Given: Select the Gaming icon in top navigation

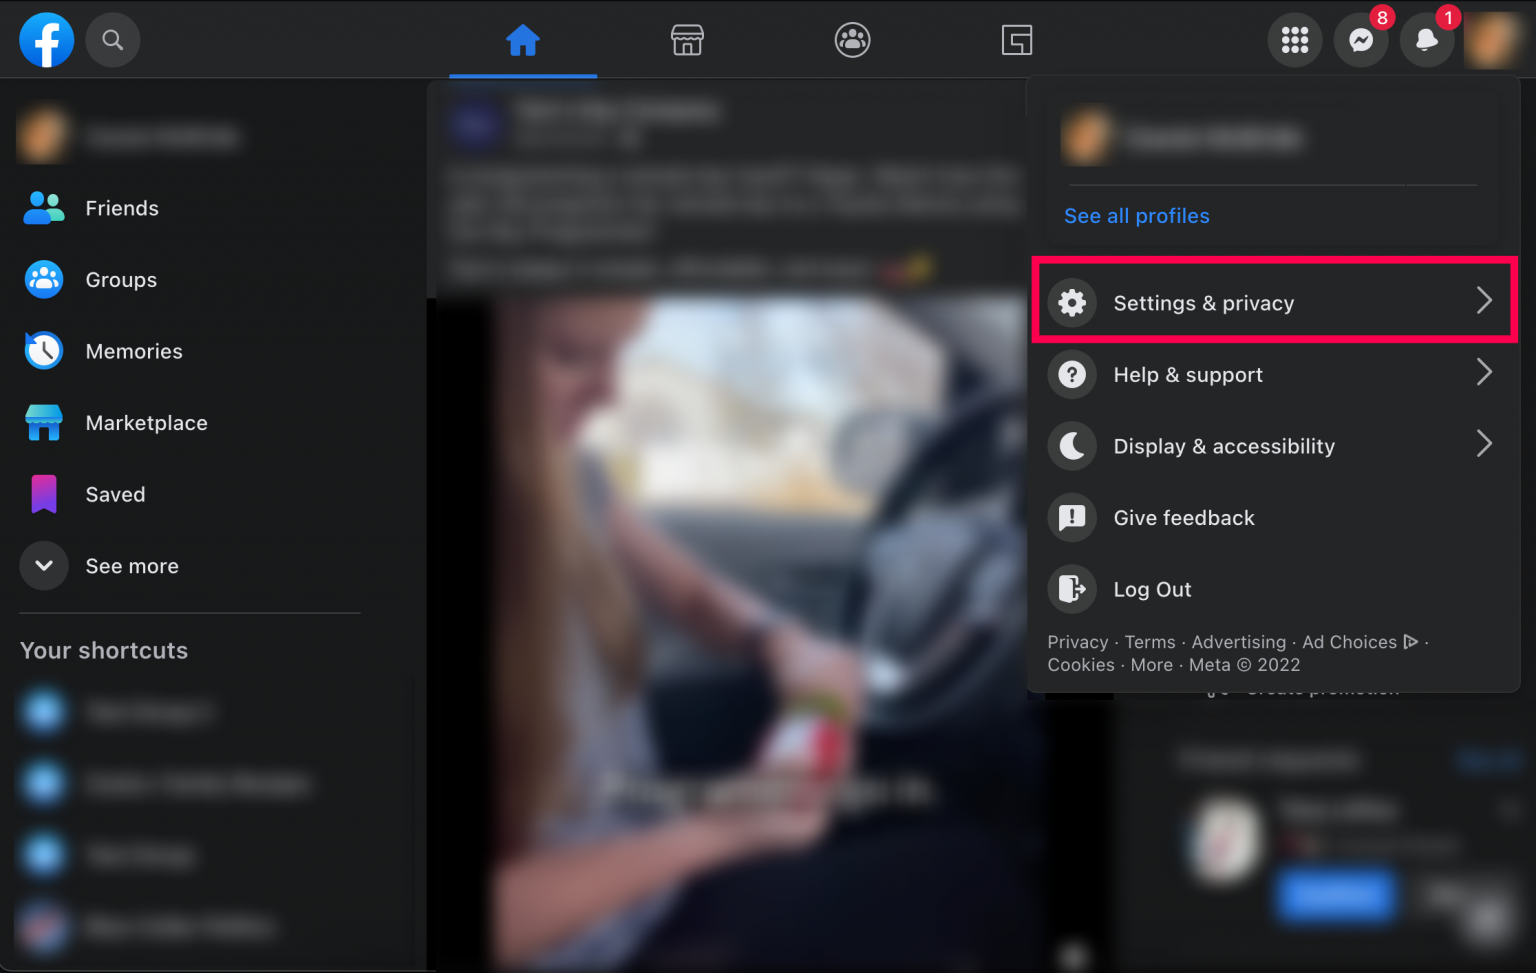Looking at the screenshot, I should (x=1017, y=40).
